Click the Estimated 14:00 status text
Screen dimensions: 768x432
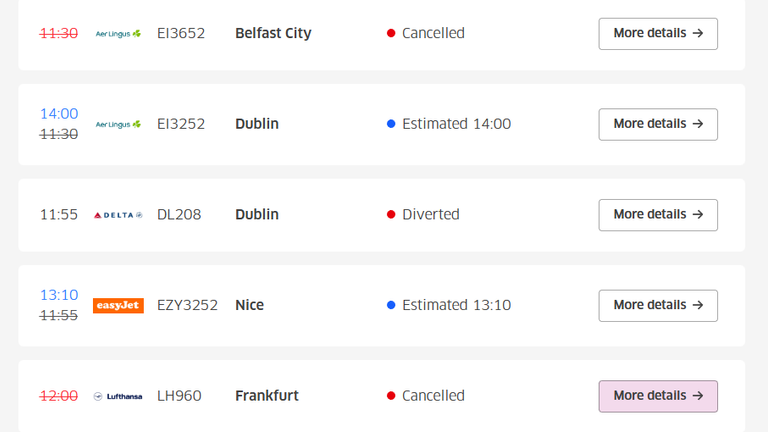(x=456, y=124)
